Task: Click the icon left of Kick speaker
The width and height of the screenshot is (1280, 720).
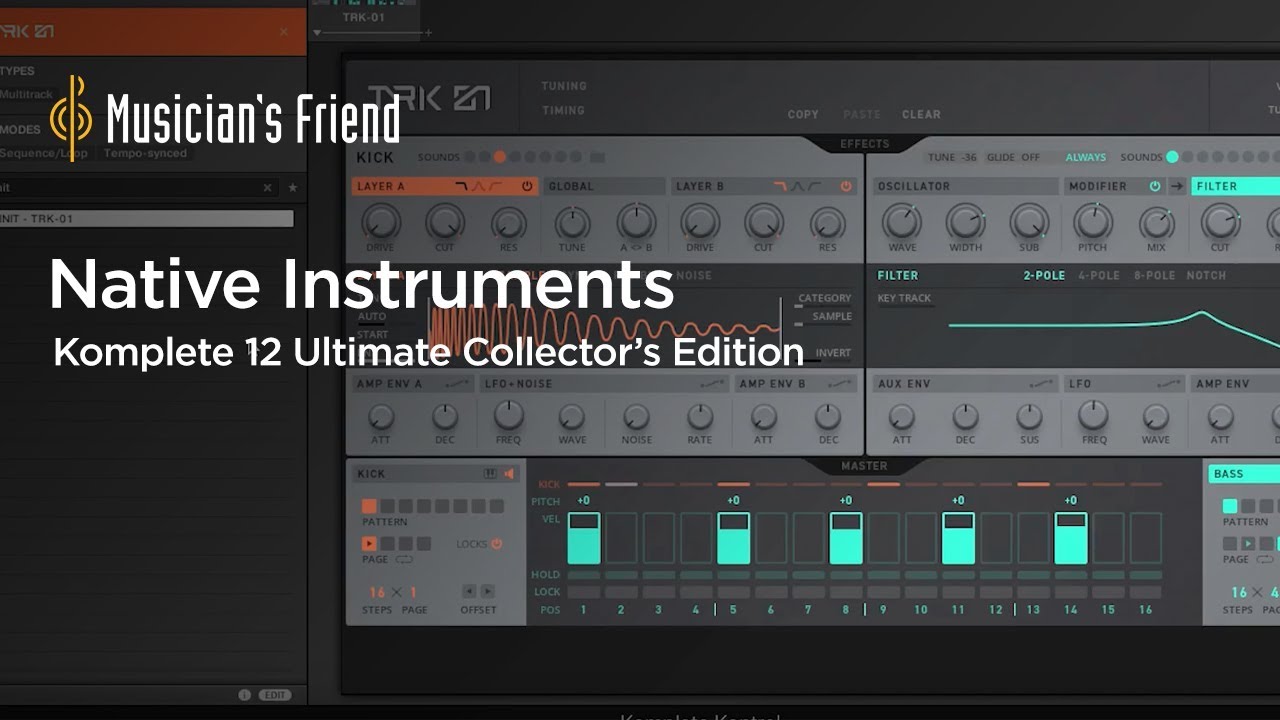Action: coord(490,474)
